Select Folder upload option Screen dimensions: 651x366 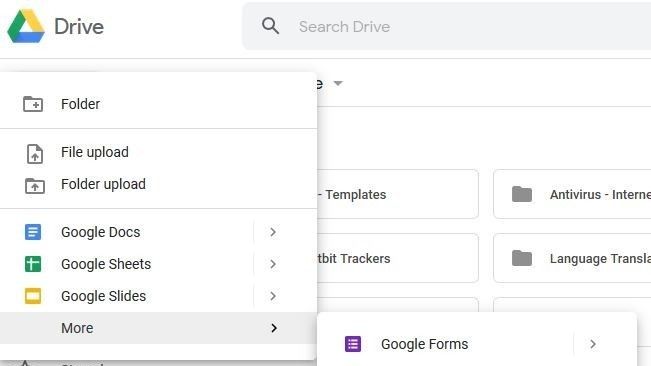pyautogui.click(x=158, y=184)
